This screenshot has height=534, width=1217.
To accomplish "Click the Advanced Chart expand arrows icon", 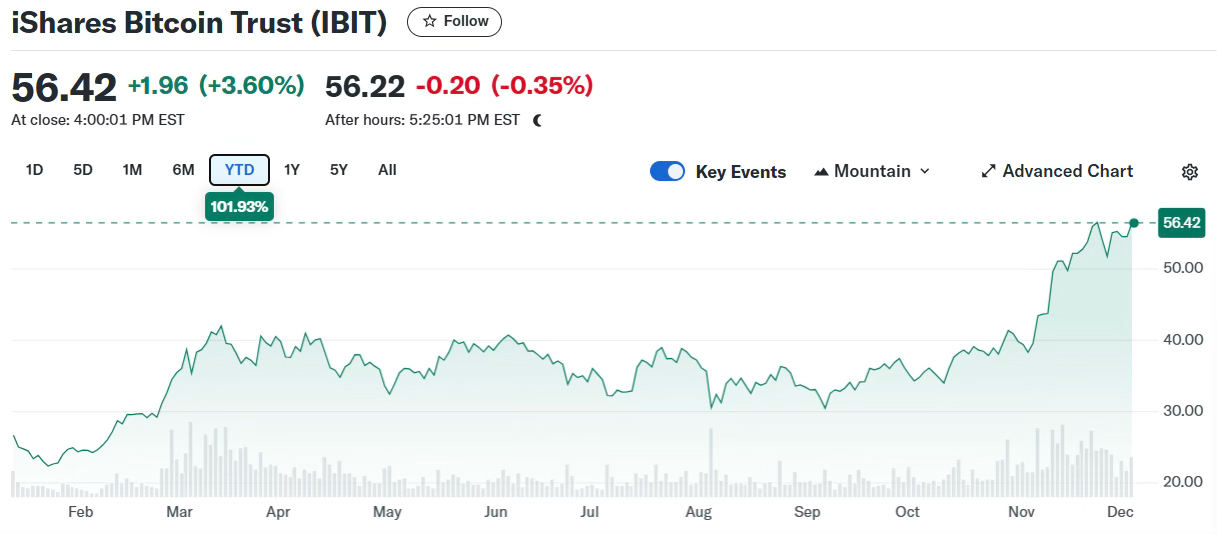I will pos(989,171).
